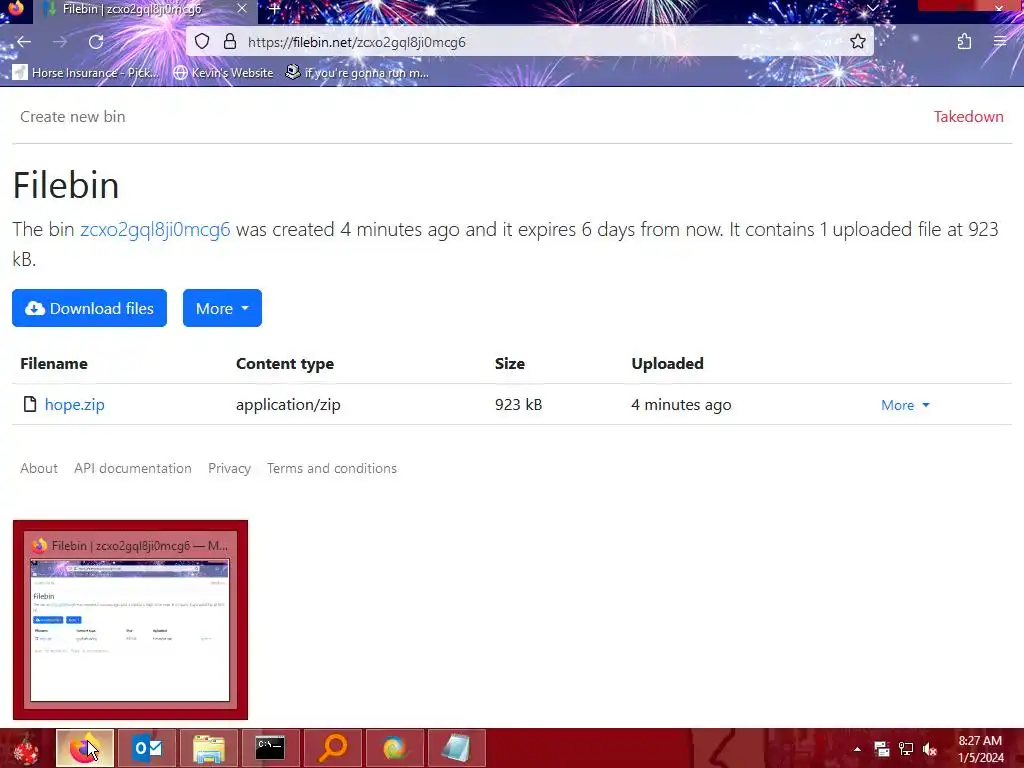Open the orange magnifier search app
This screenshot has height=768, width=1024.
coord(332,748)
